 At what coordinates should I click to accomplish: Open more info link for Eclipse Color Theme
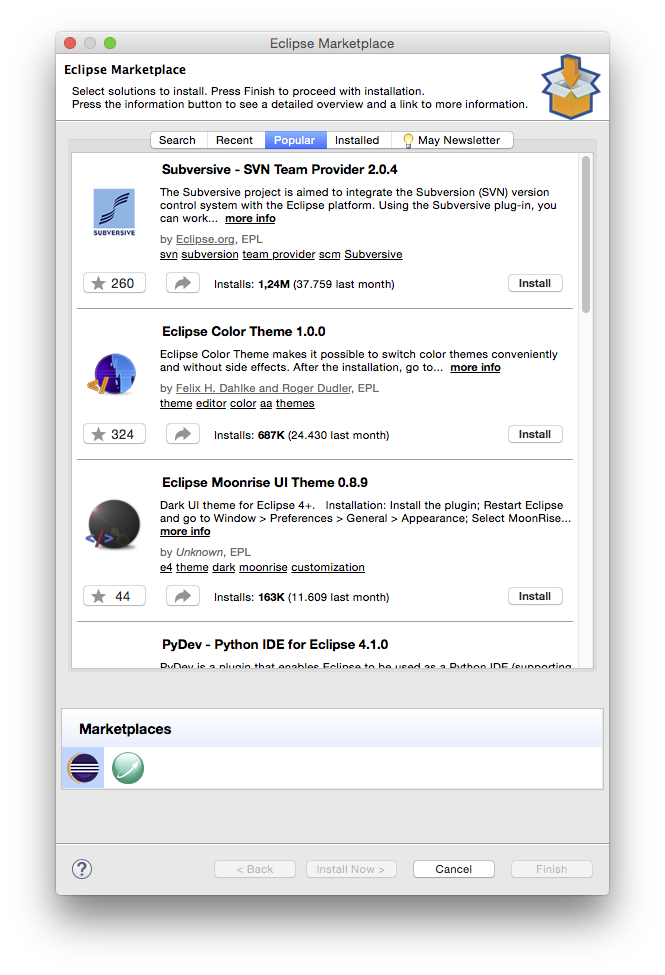pyautogui.click(x=475, y=367)
